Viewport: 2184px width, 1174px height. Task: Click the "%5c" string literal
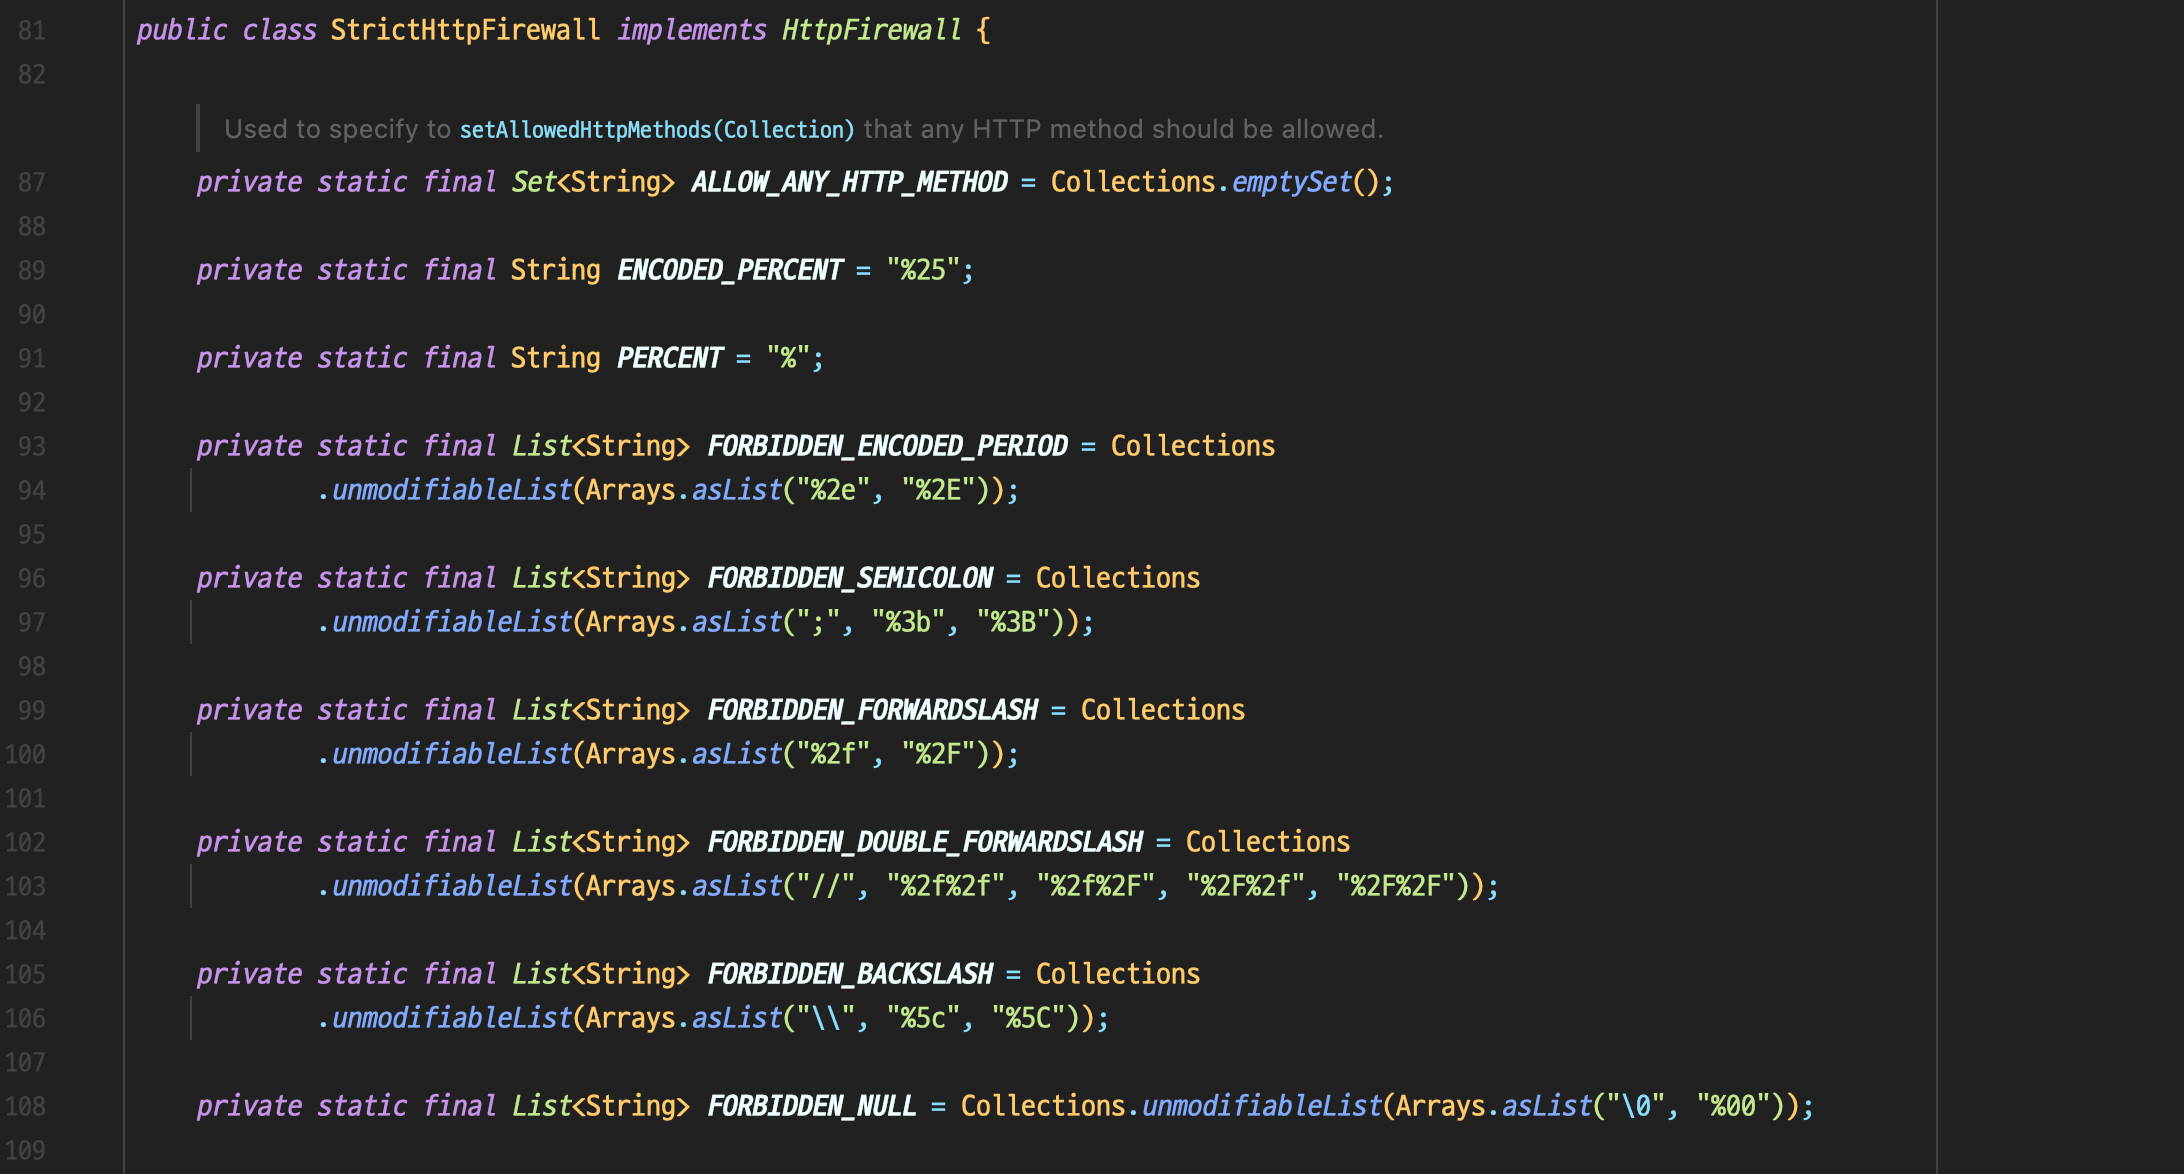tap(923, 1018)
